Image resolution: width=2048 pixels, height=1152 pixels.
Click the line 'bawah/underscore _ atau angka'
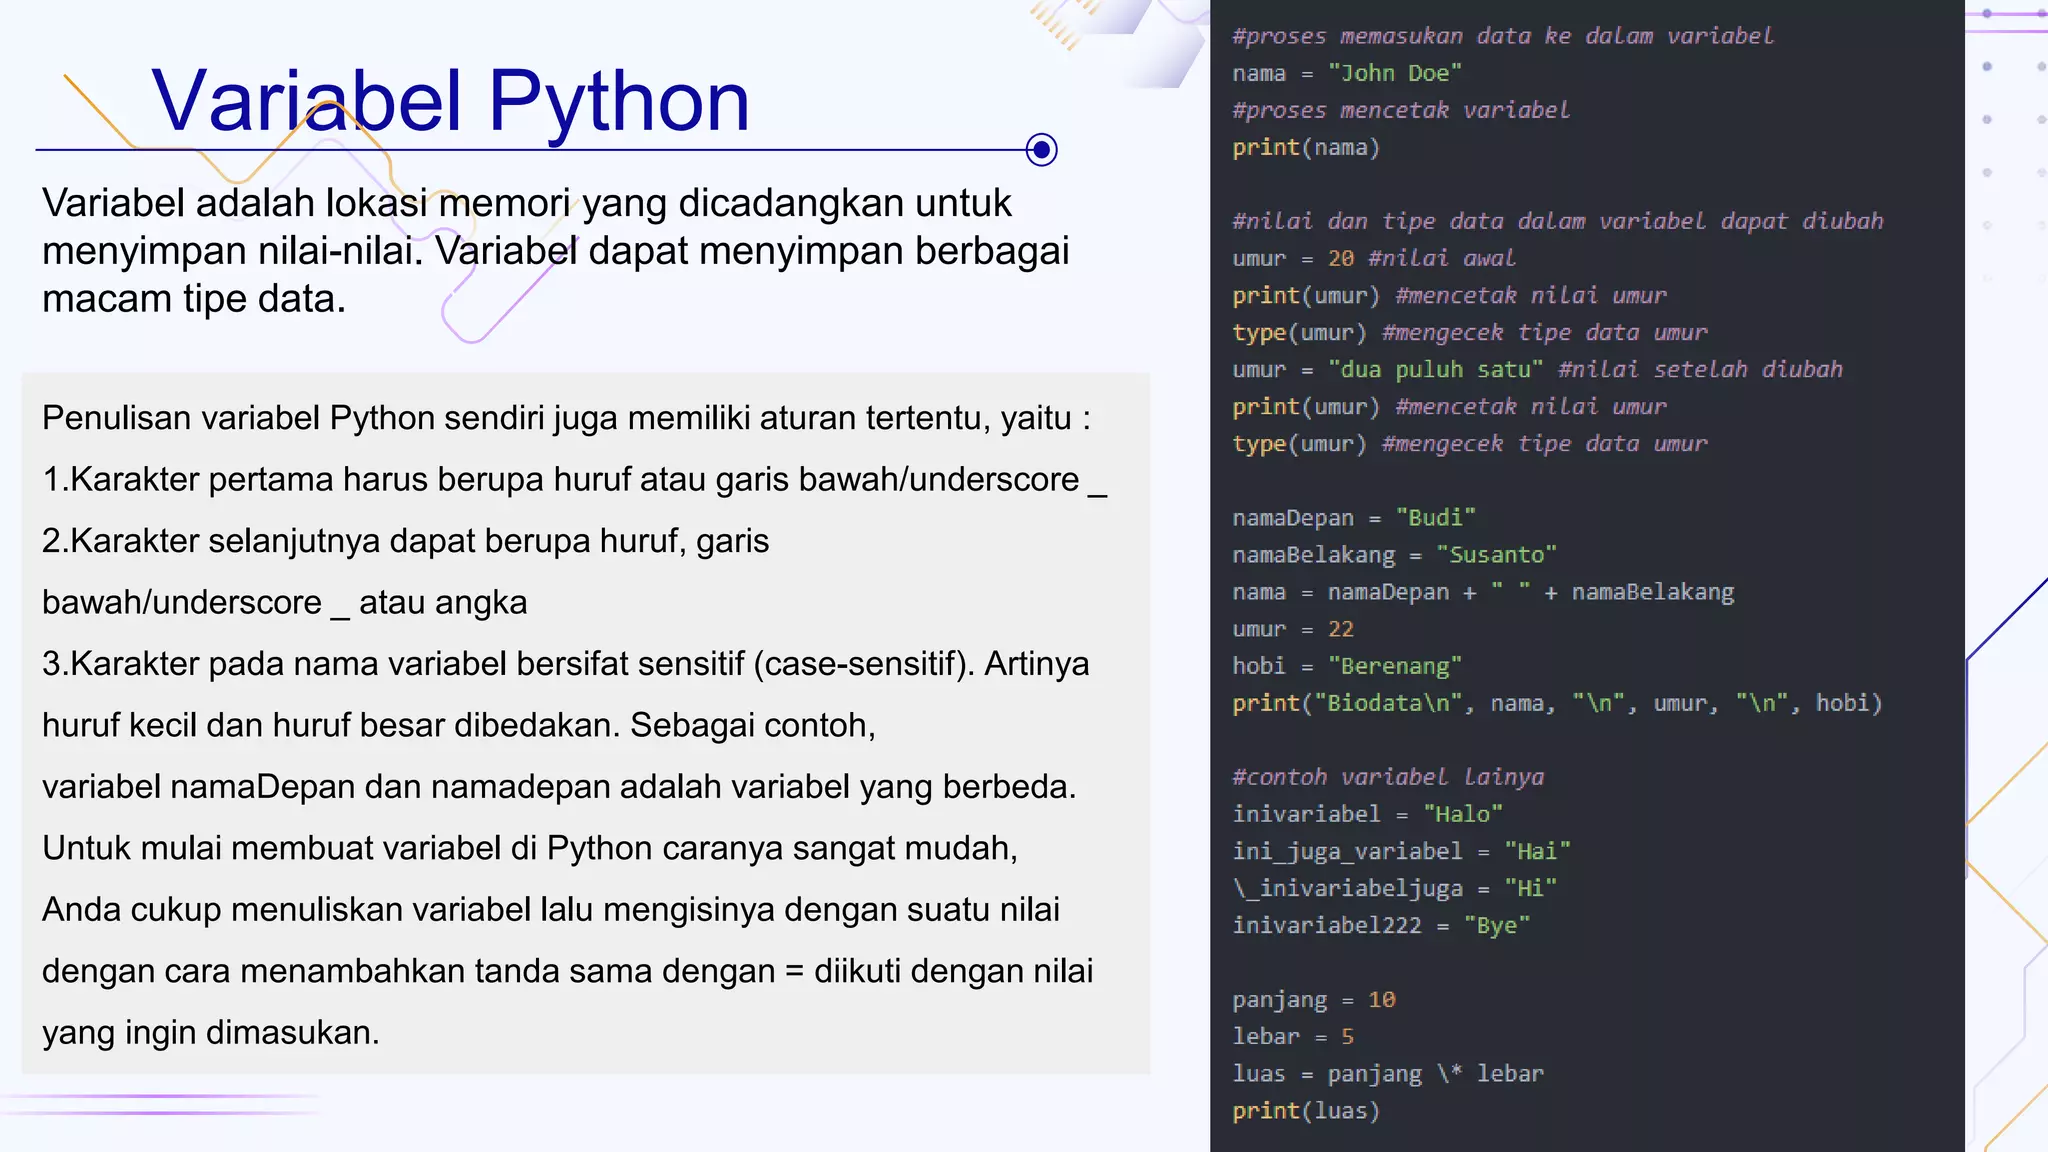285,603
